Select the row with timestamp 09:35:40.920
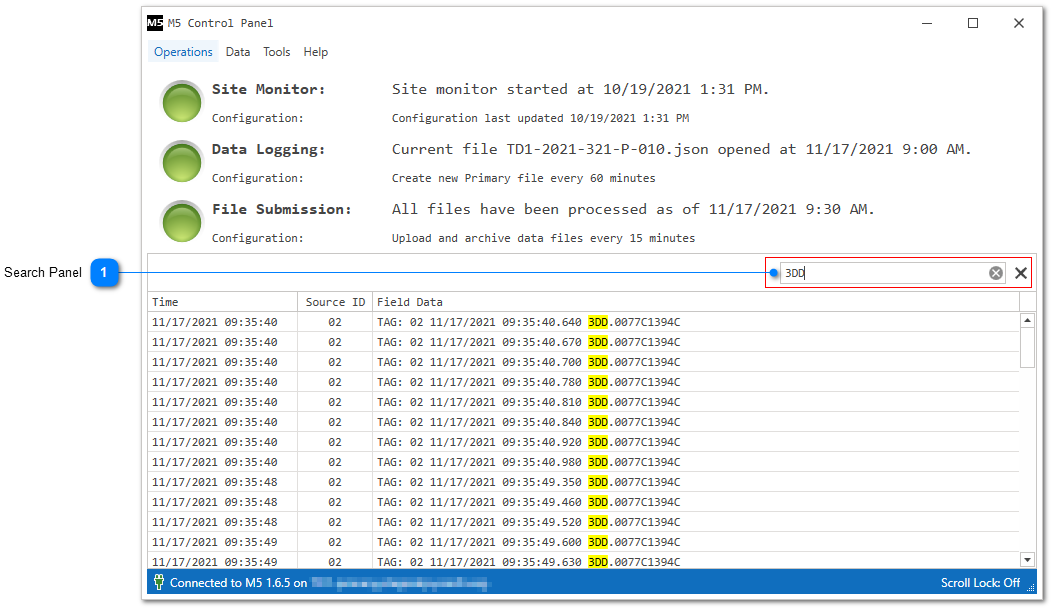1053x610 pixels. click(584, 442)
